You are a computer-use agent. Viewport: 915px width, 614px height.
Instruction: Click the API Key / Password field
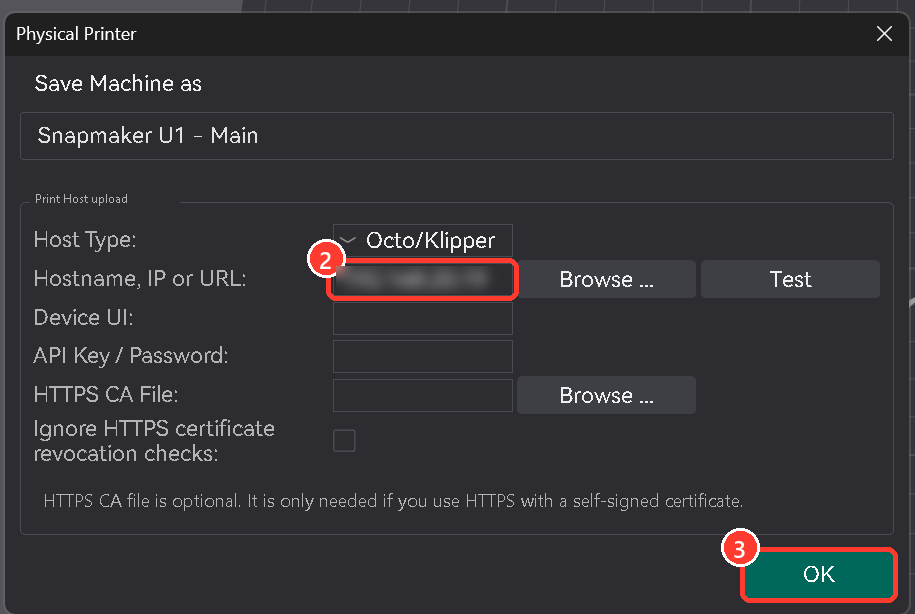422,357
